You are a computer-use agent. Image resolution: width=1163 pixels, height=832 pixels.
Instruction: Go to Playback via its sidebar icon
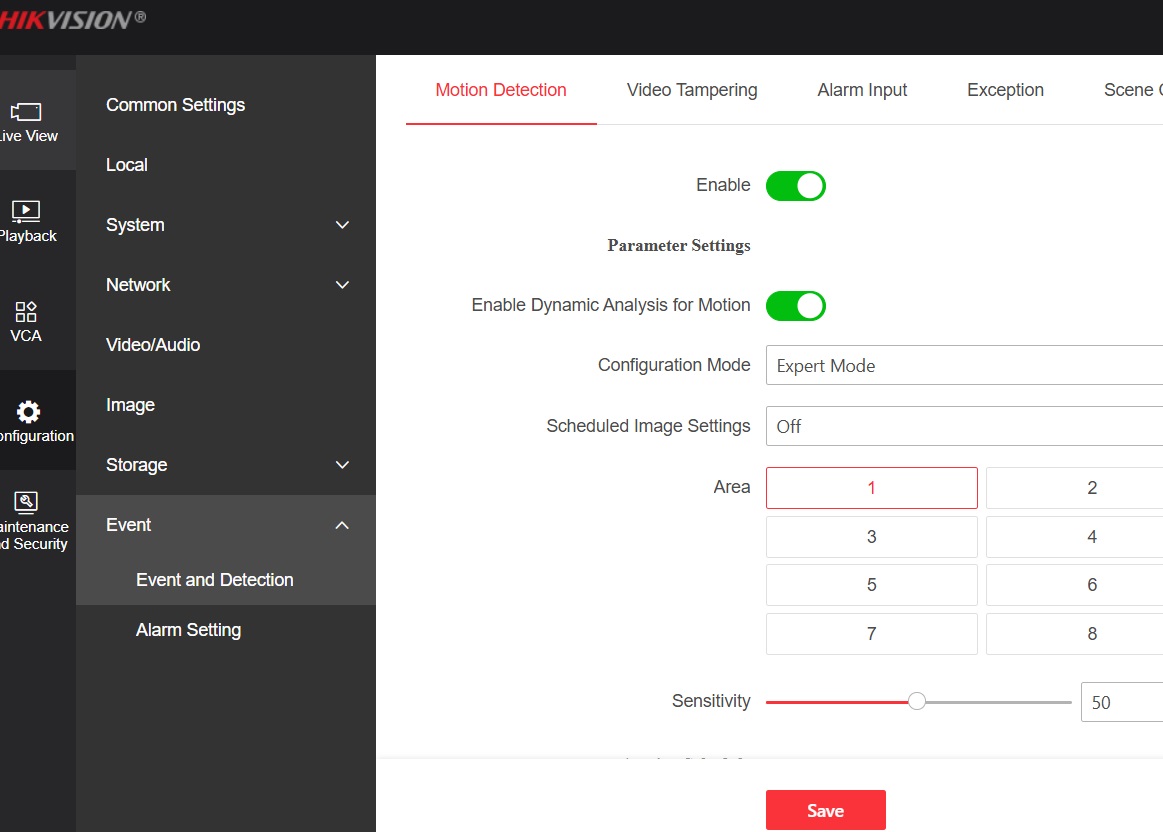[x=26, y=211]
